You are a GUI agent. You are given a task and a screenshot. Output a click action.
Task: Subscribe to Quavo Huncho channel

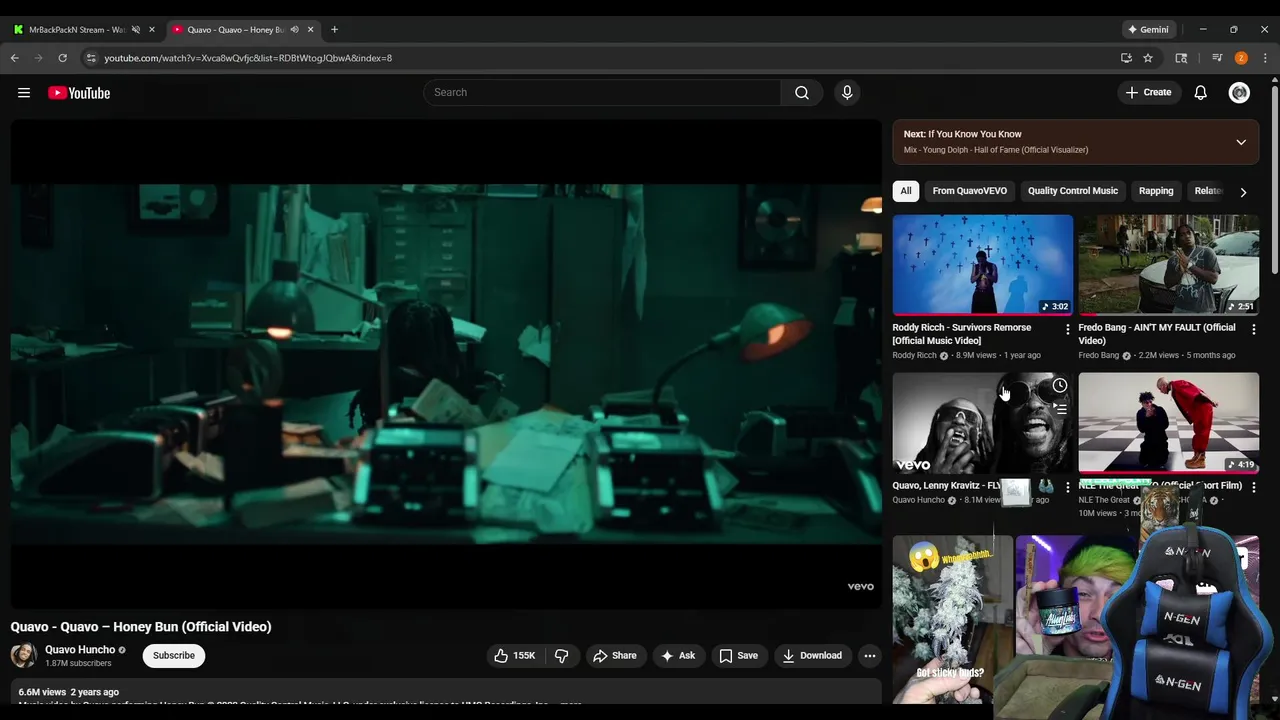click(174, 655)
